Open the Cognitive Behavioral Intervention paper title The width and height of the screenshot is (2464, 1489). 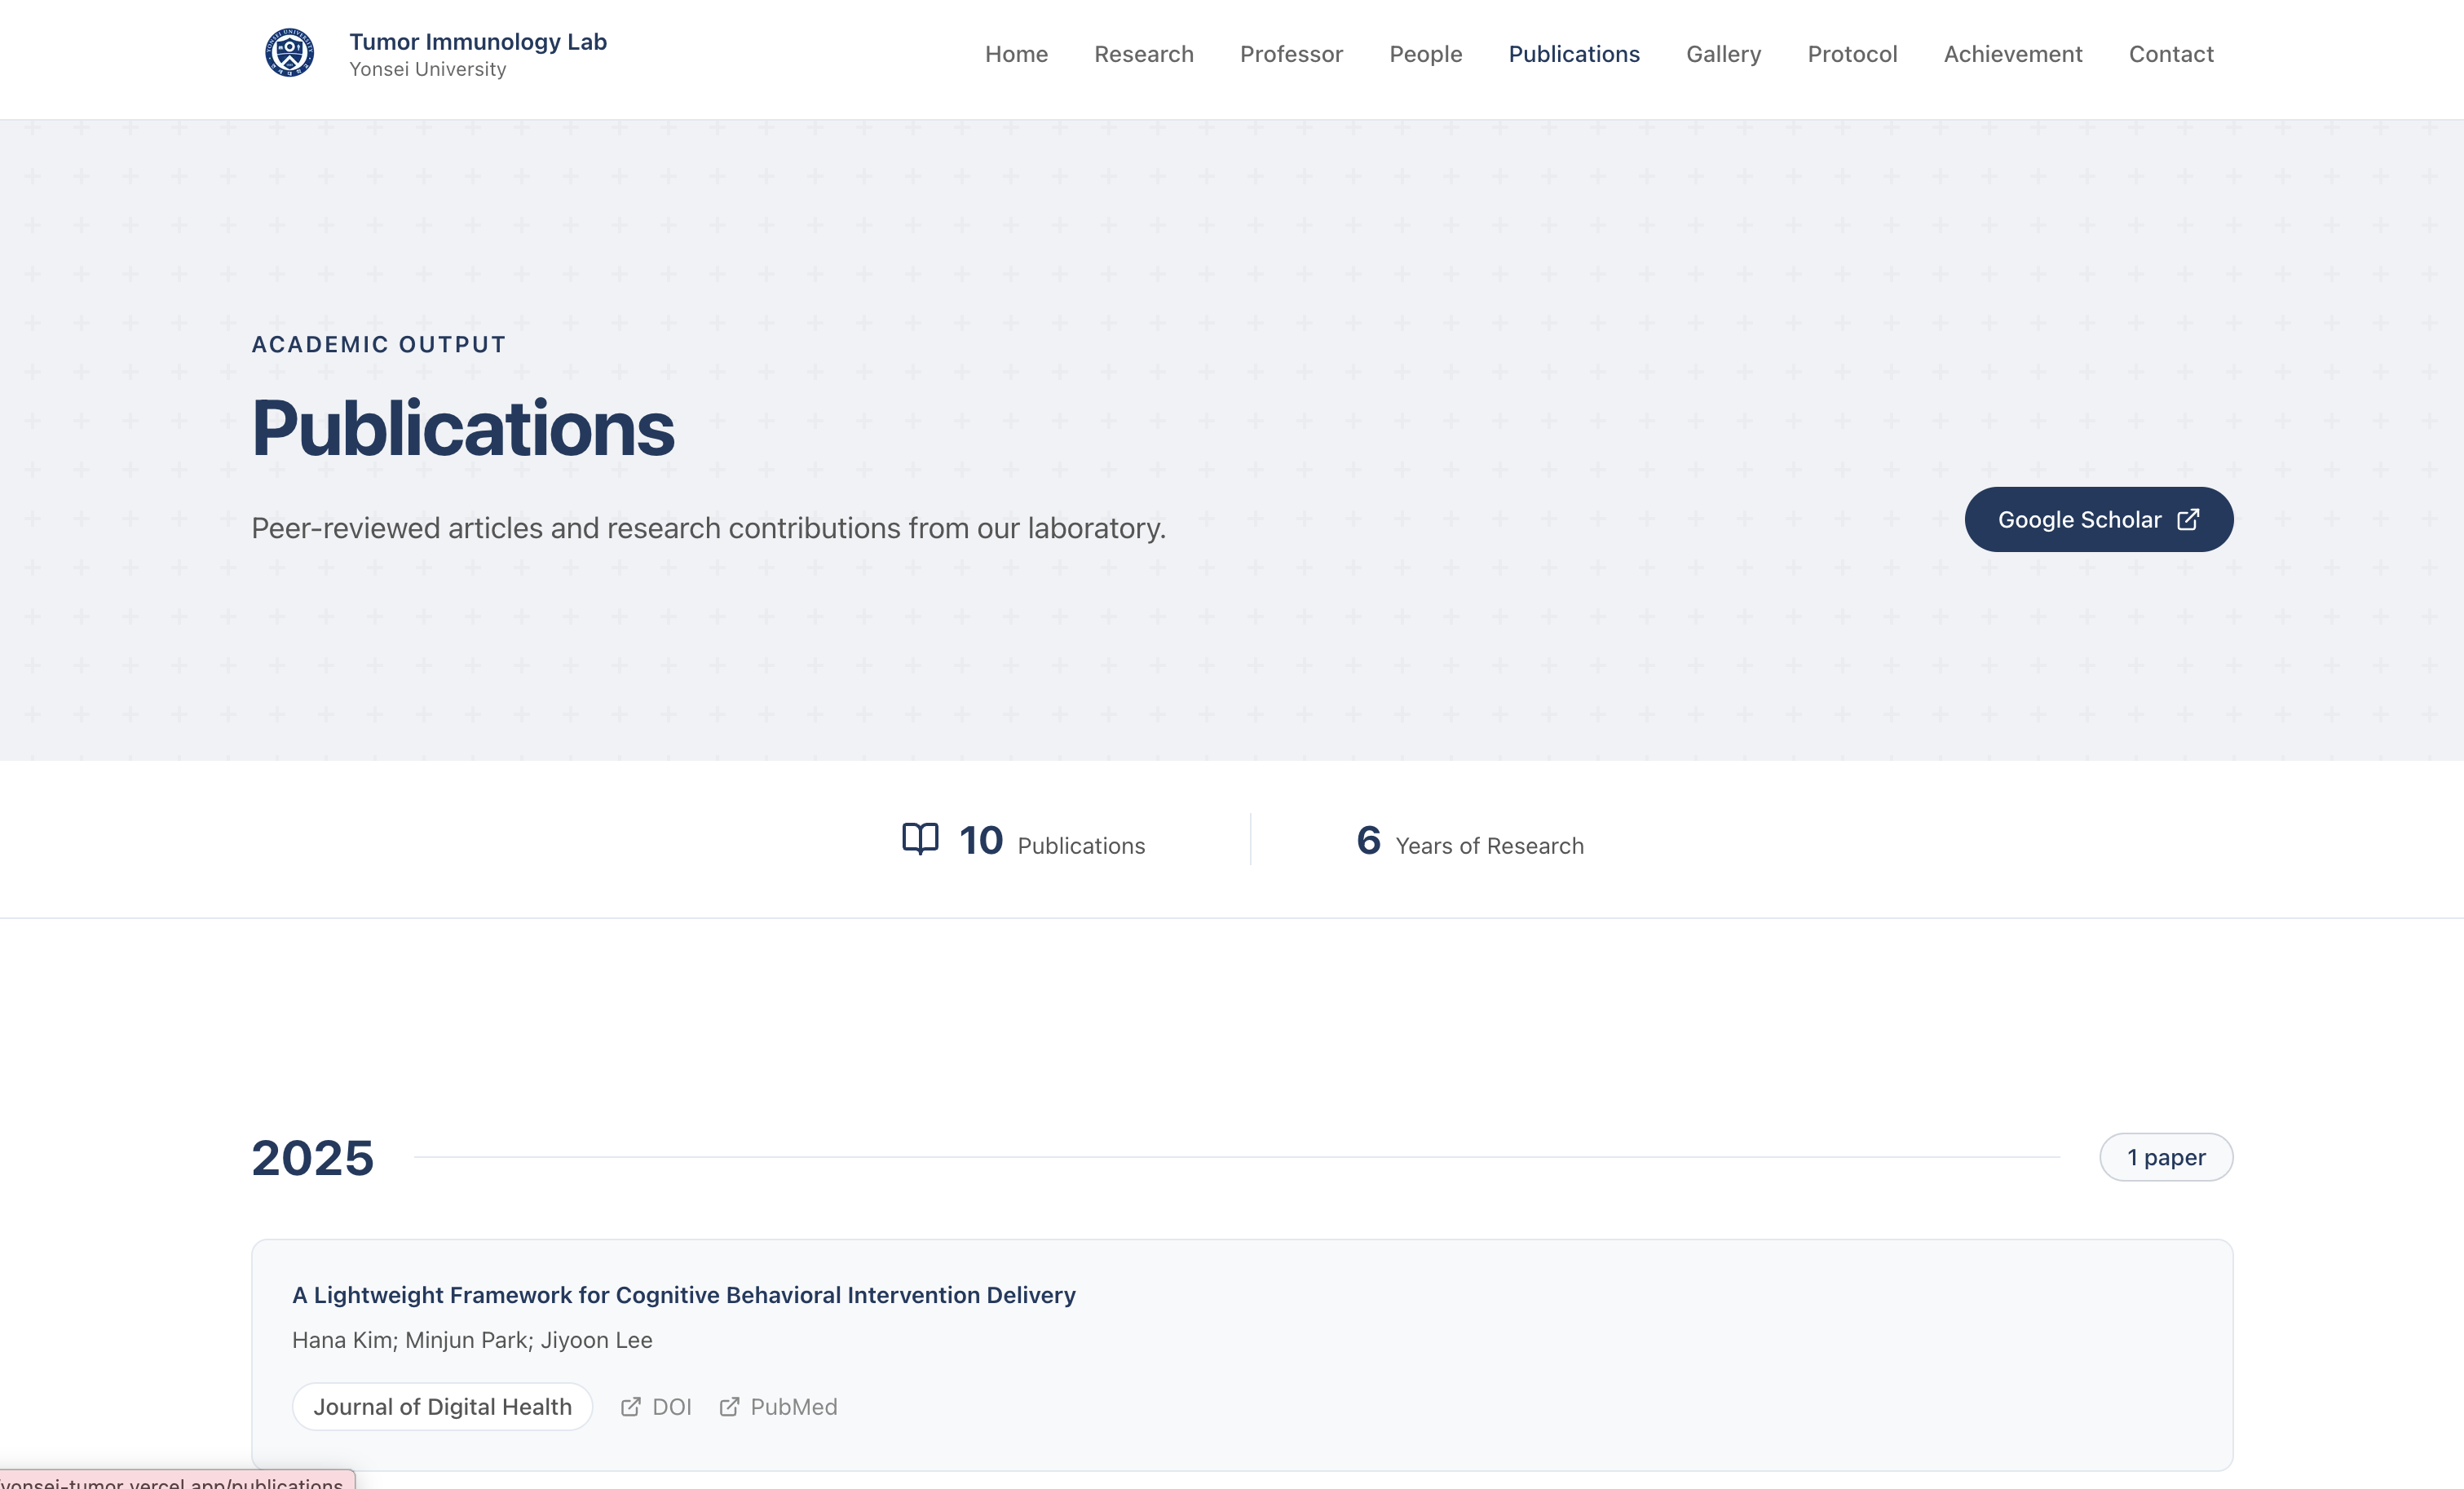683,1295
